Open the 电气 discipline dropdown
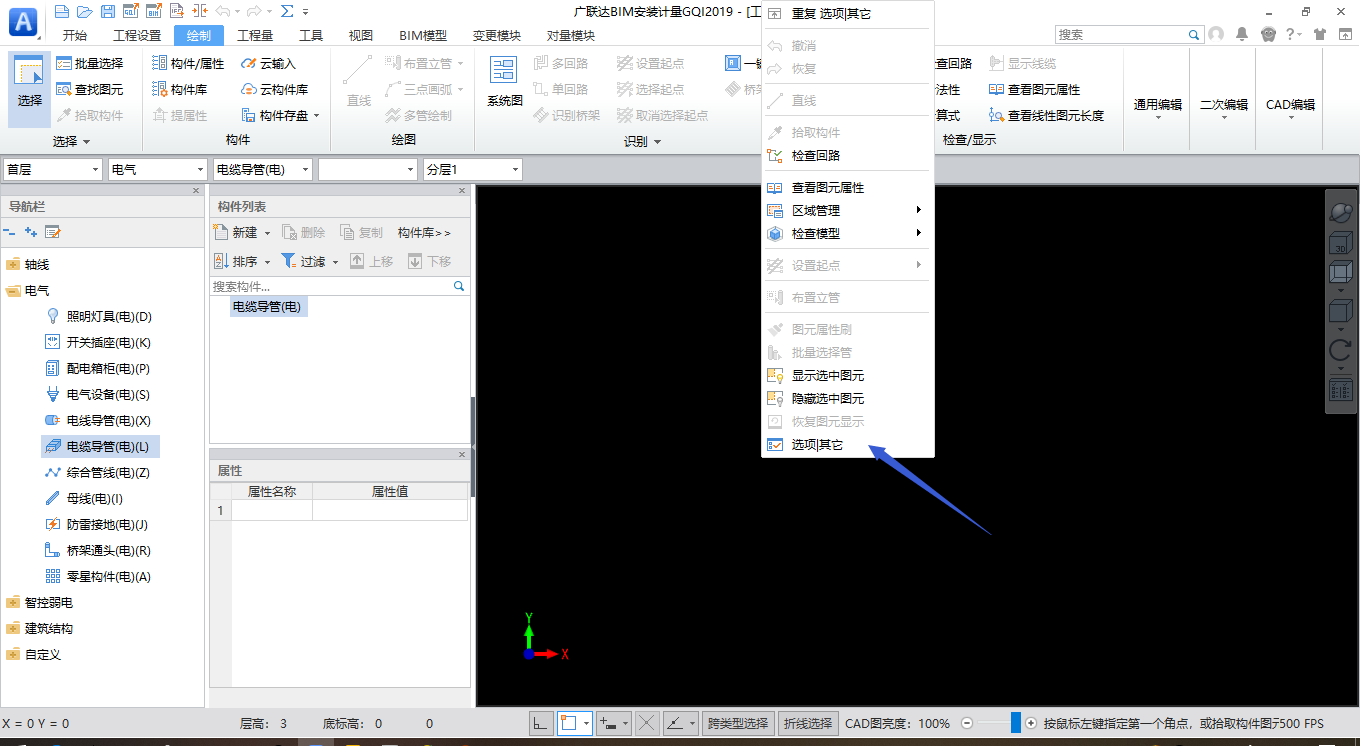 (x=158, y=170)
